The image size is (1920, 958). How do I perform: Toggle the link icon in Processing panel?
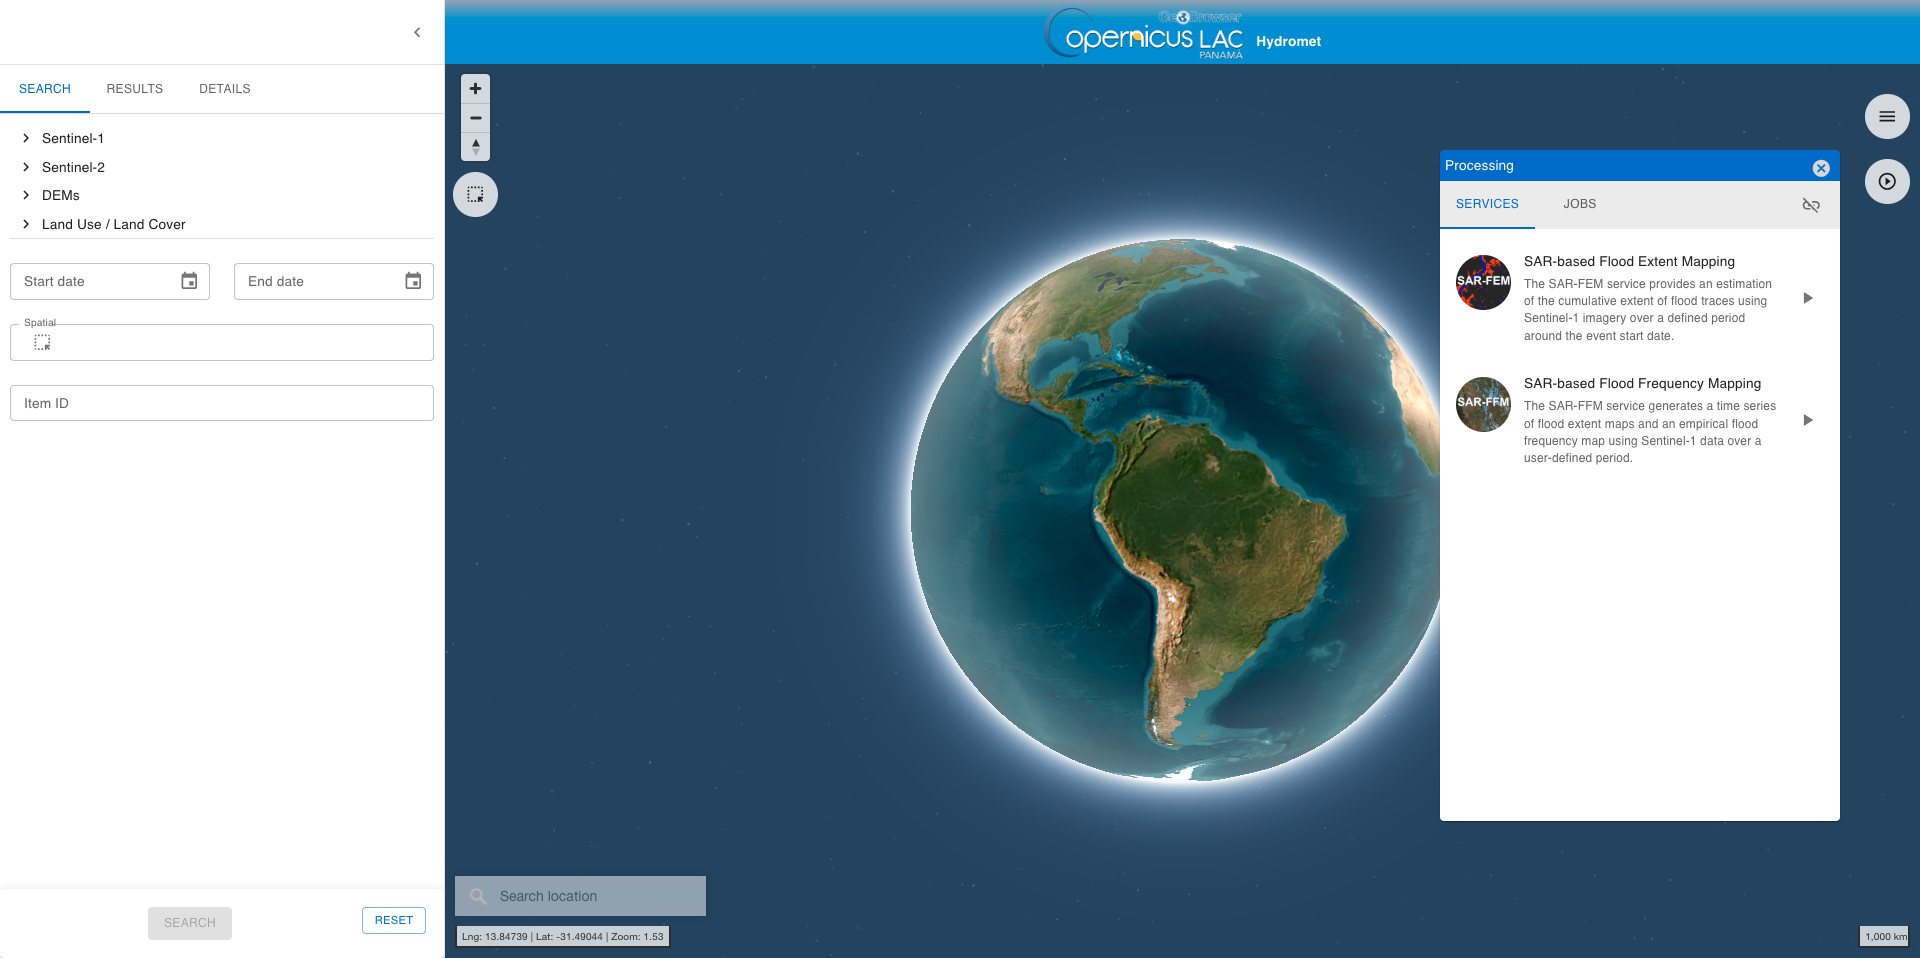point(1810,205)
